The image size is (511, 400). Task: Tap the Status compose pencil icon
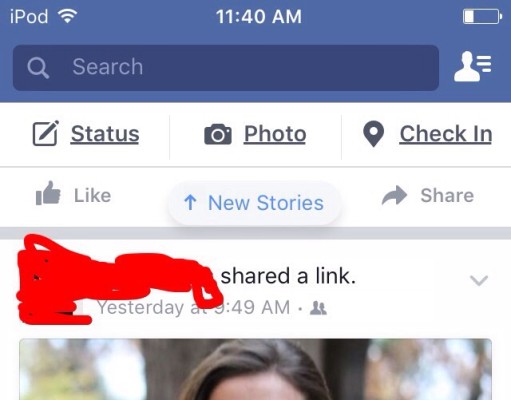[x=46, y=133]
